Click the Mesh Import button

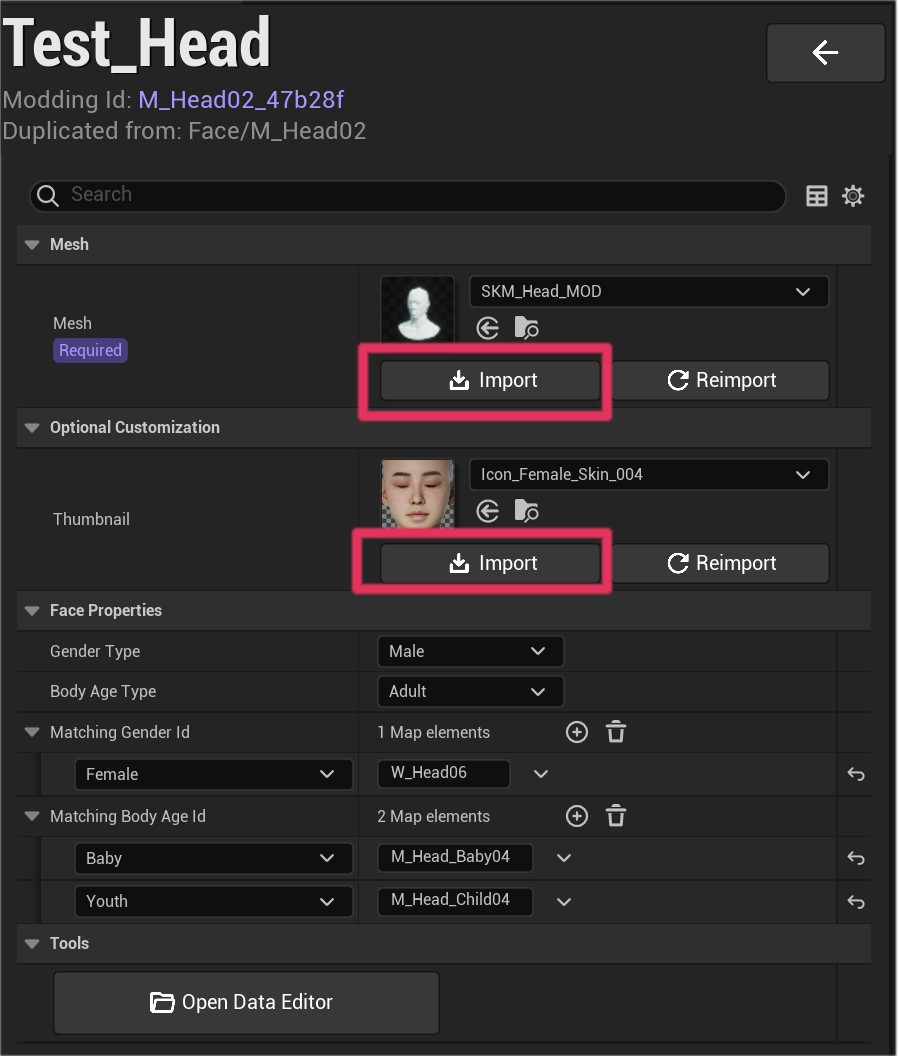click(490, 381)
